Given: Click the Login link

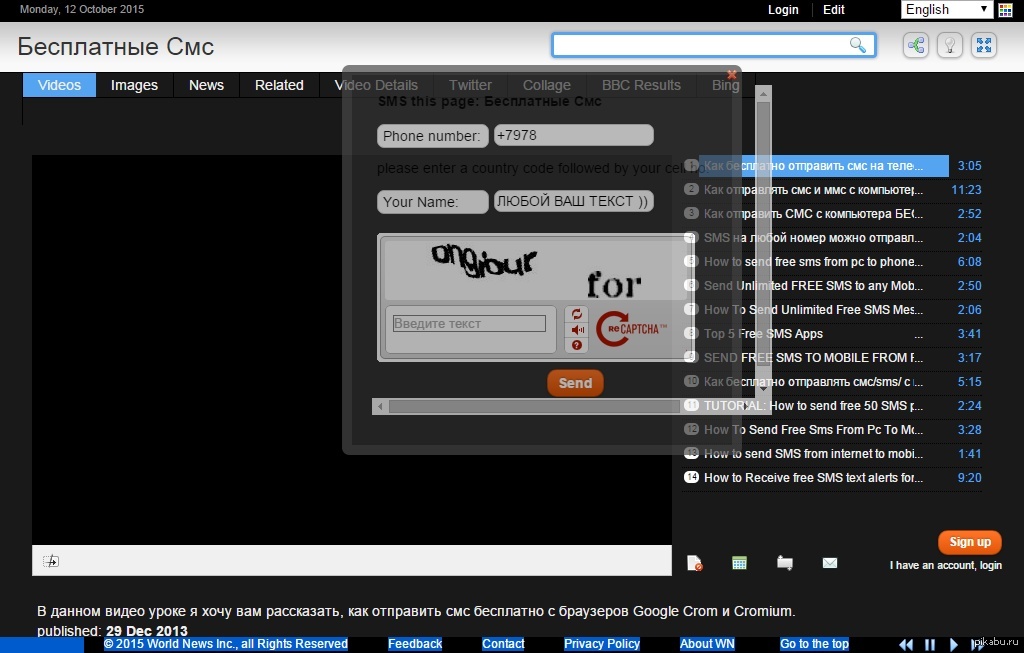Looking at the screenshot, I should (783, 10).
